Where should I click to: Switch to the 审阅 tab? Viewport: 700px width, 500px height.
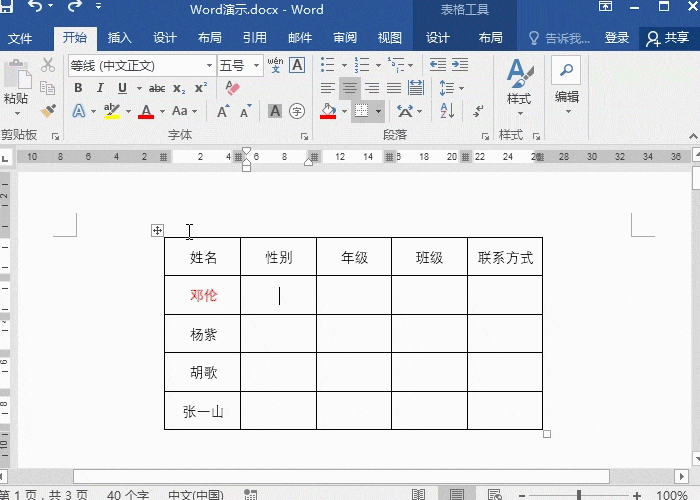coord(345,38)
